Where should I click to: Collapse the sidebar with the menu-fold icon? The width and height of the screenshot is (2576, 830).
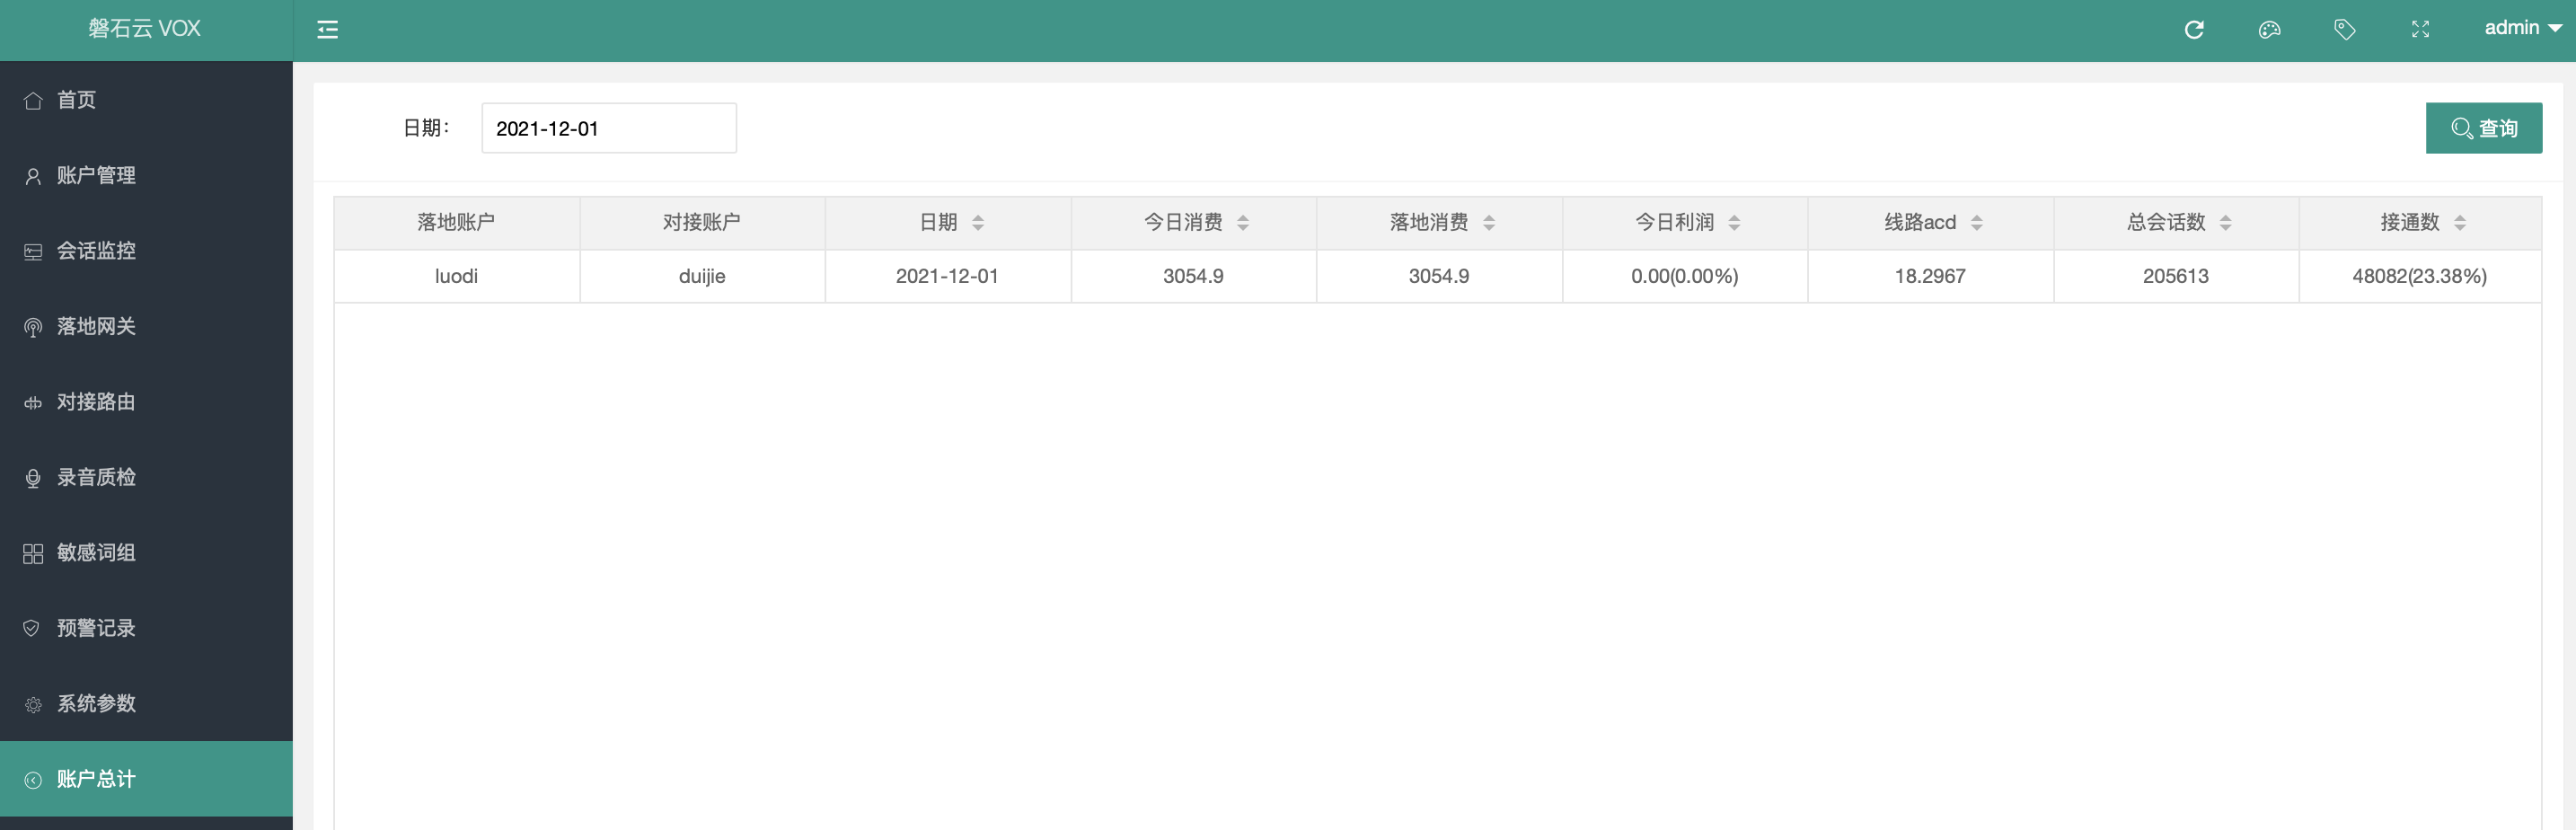point(327,30)
